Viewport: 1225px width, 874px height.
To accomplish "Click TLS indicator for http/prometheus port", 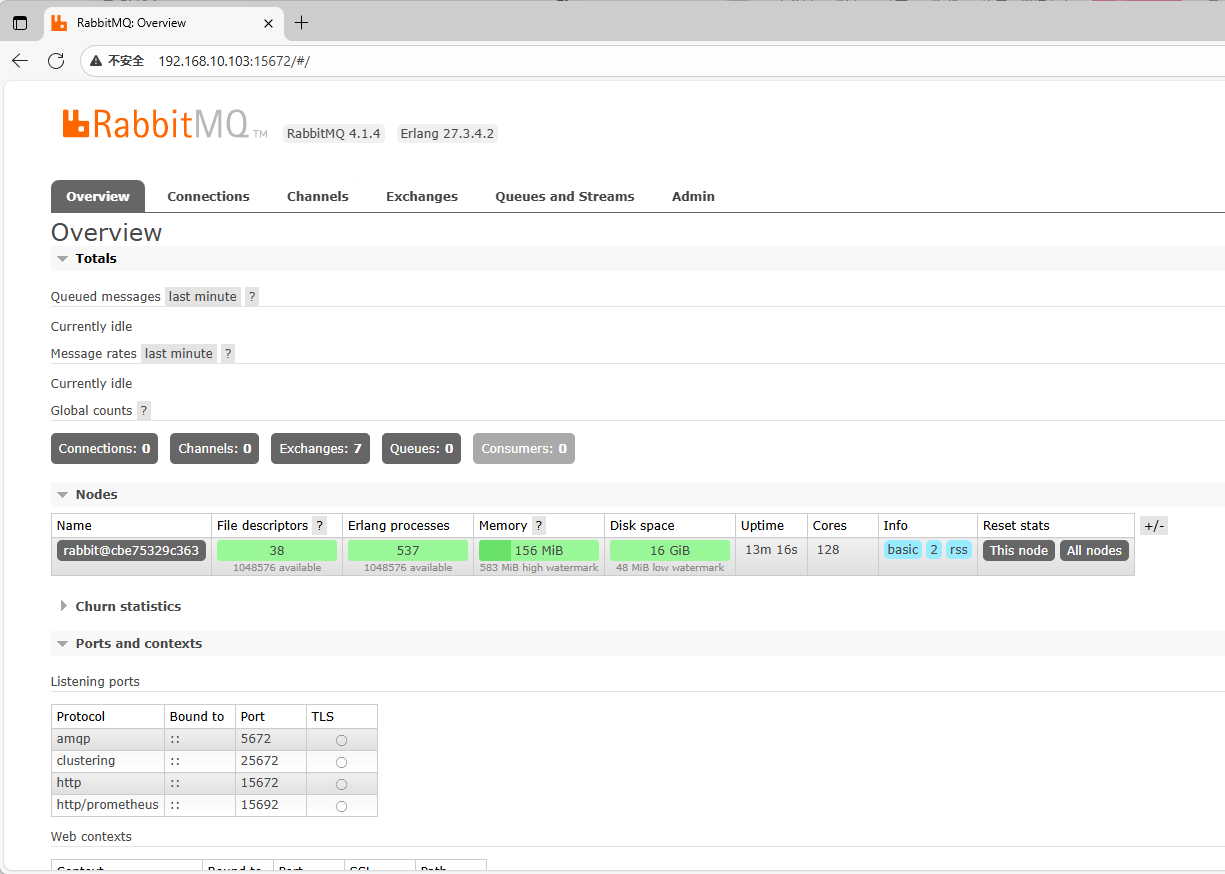I will [341, 806].
